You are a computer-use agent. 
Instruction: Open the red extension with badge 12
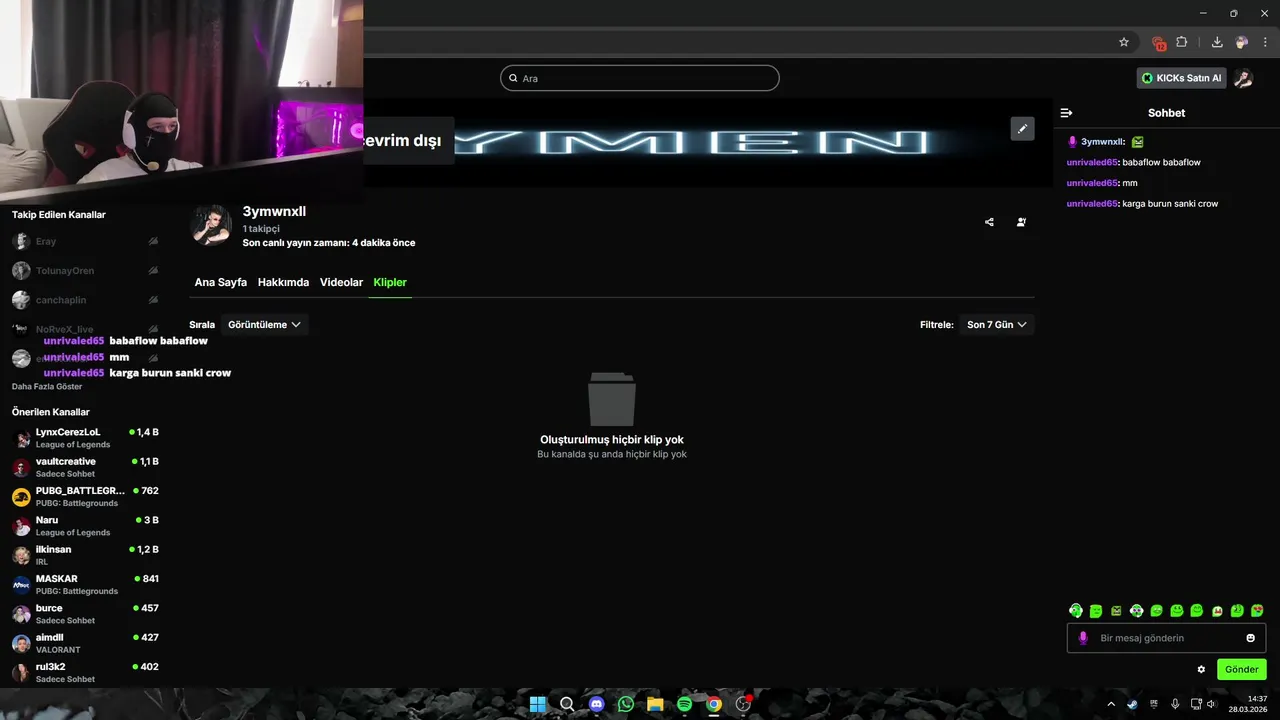click(x=1159, y=43)
